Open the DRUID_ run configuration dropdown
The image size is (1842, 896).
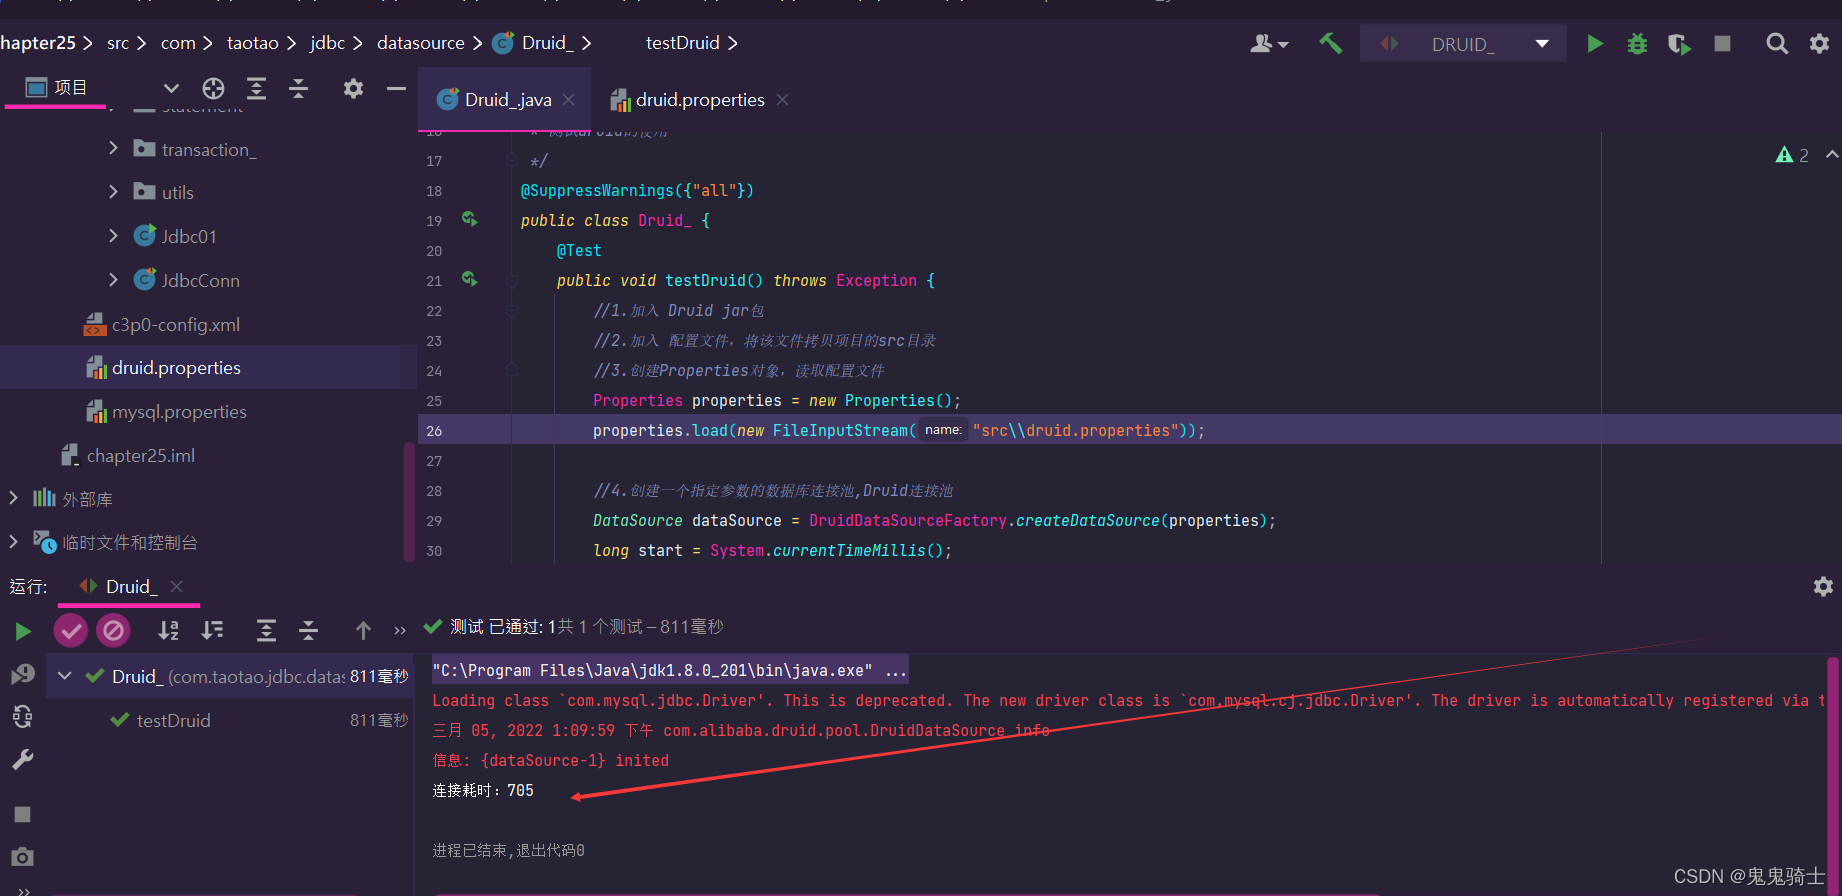click(x=1463, y=44)
